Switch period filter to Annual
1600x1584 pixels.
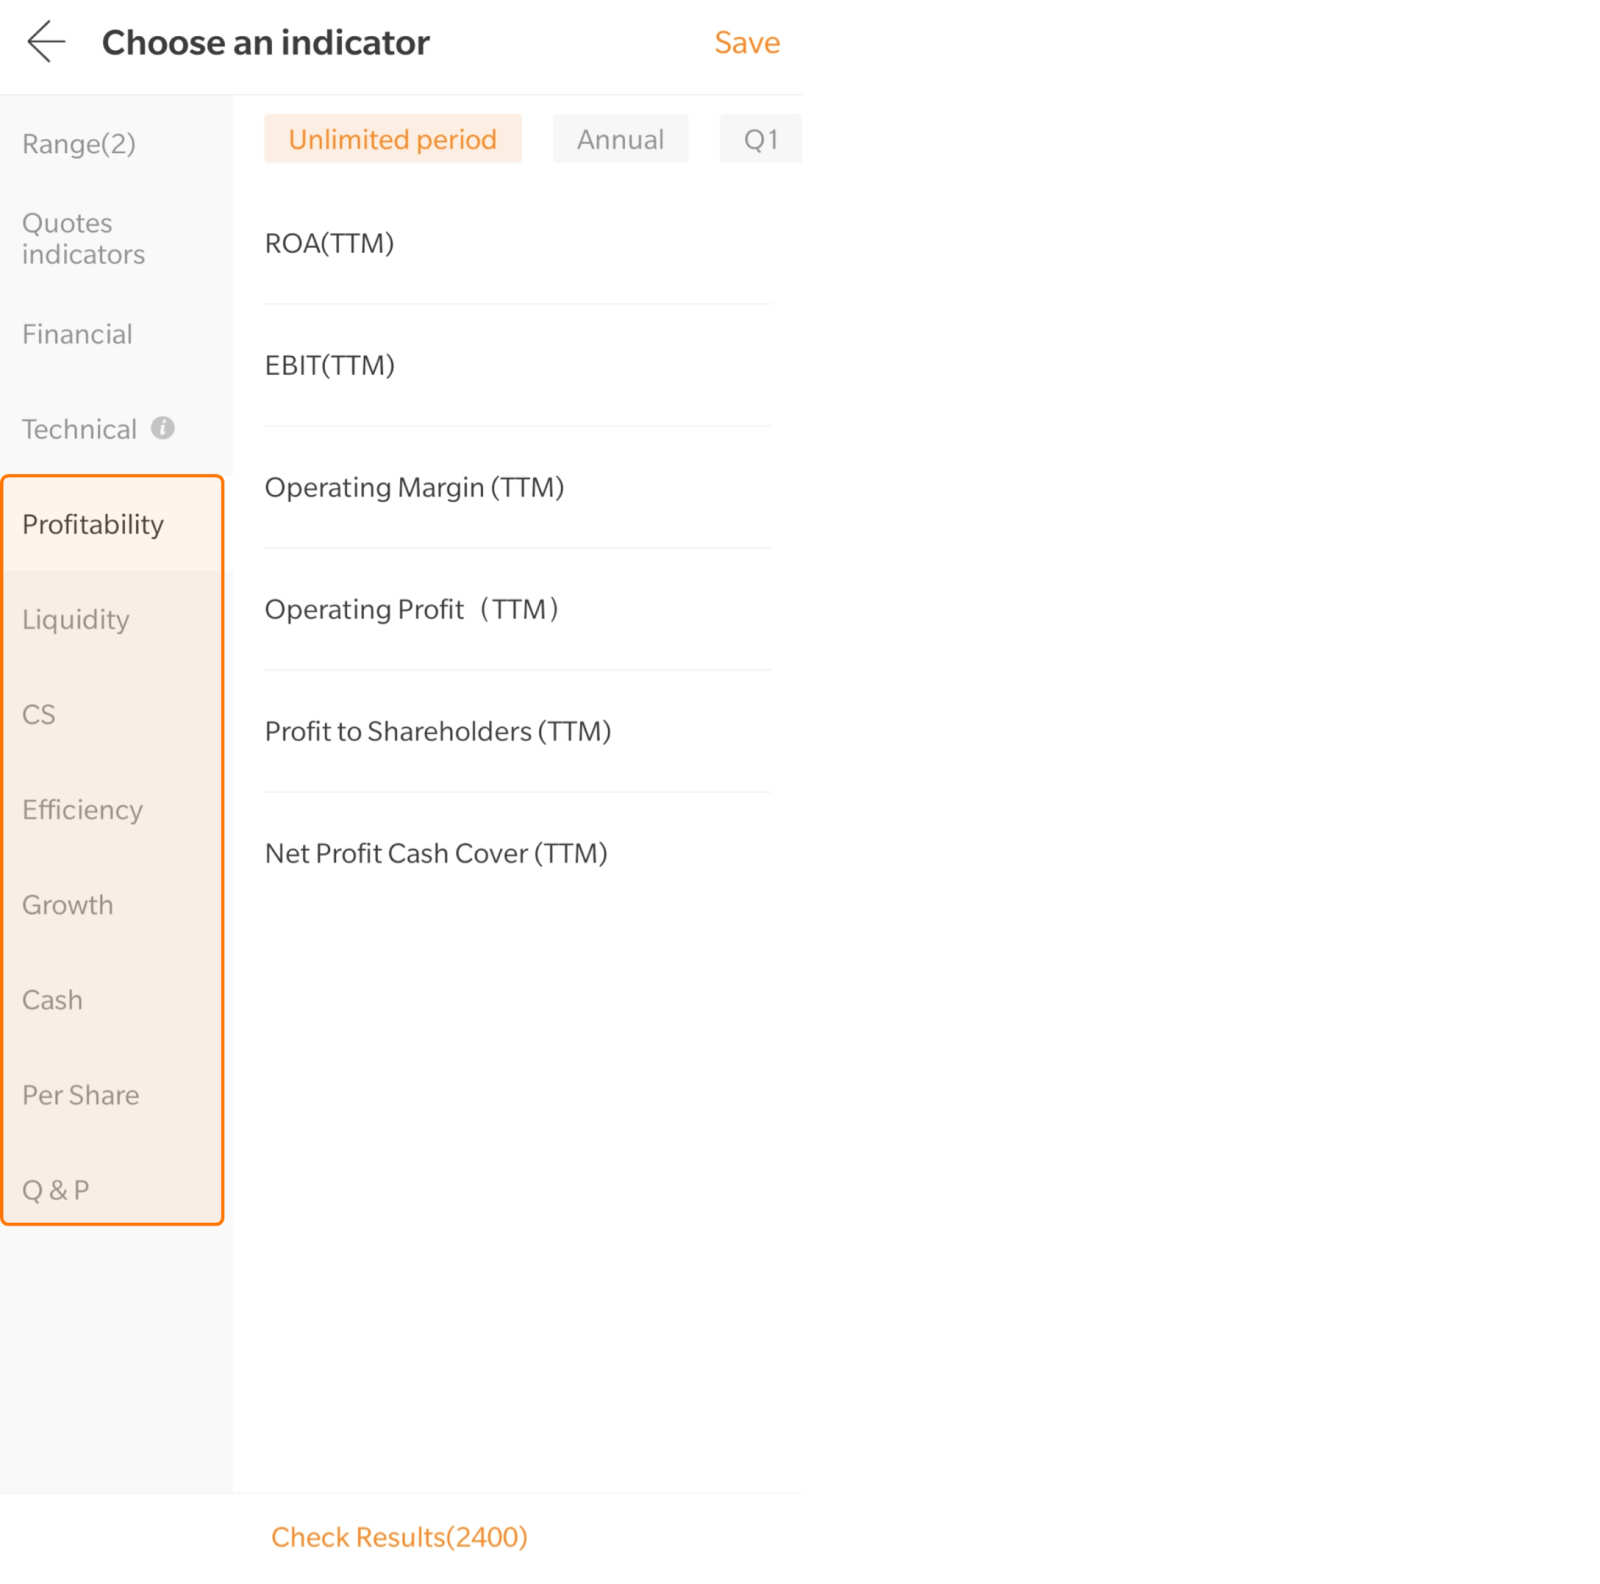click(x=620, y=139)
